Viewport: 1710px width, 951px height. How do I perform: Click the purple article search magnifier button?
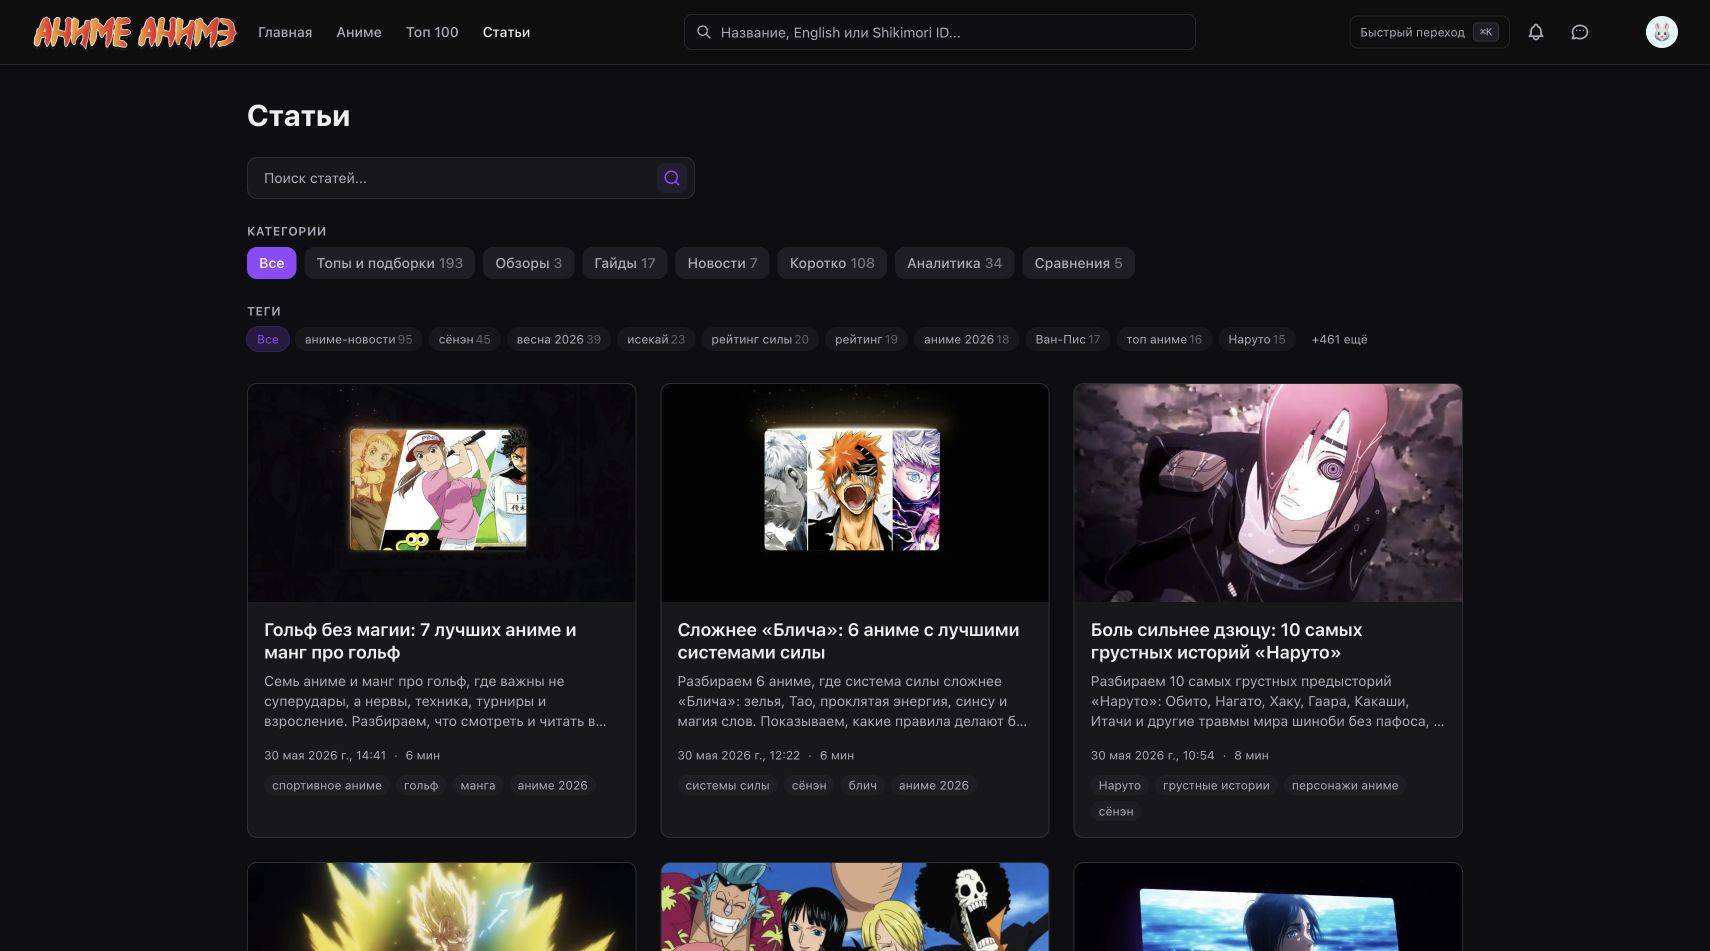point(672,178)
